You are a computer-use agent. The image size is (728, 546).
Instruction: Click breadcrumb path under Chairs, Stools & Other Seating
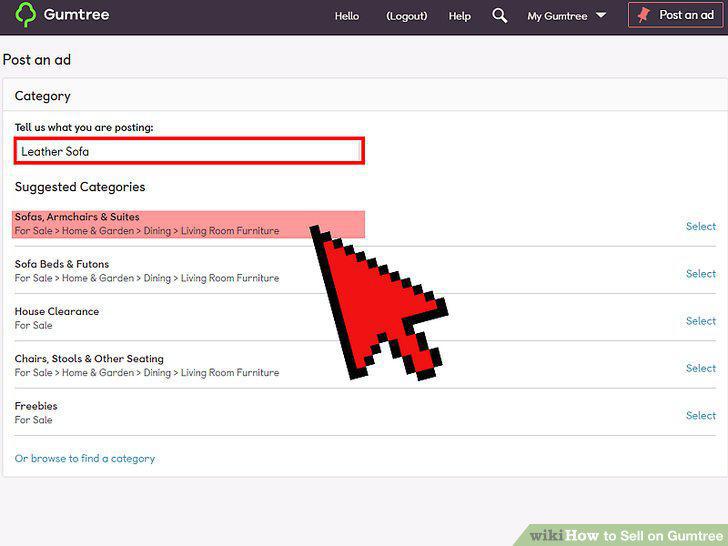(x=147, y=373)
